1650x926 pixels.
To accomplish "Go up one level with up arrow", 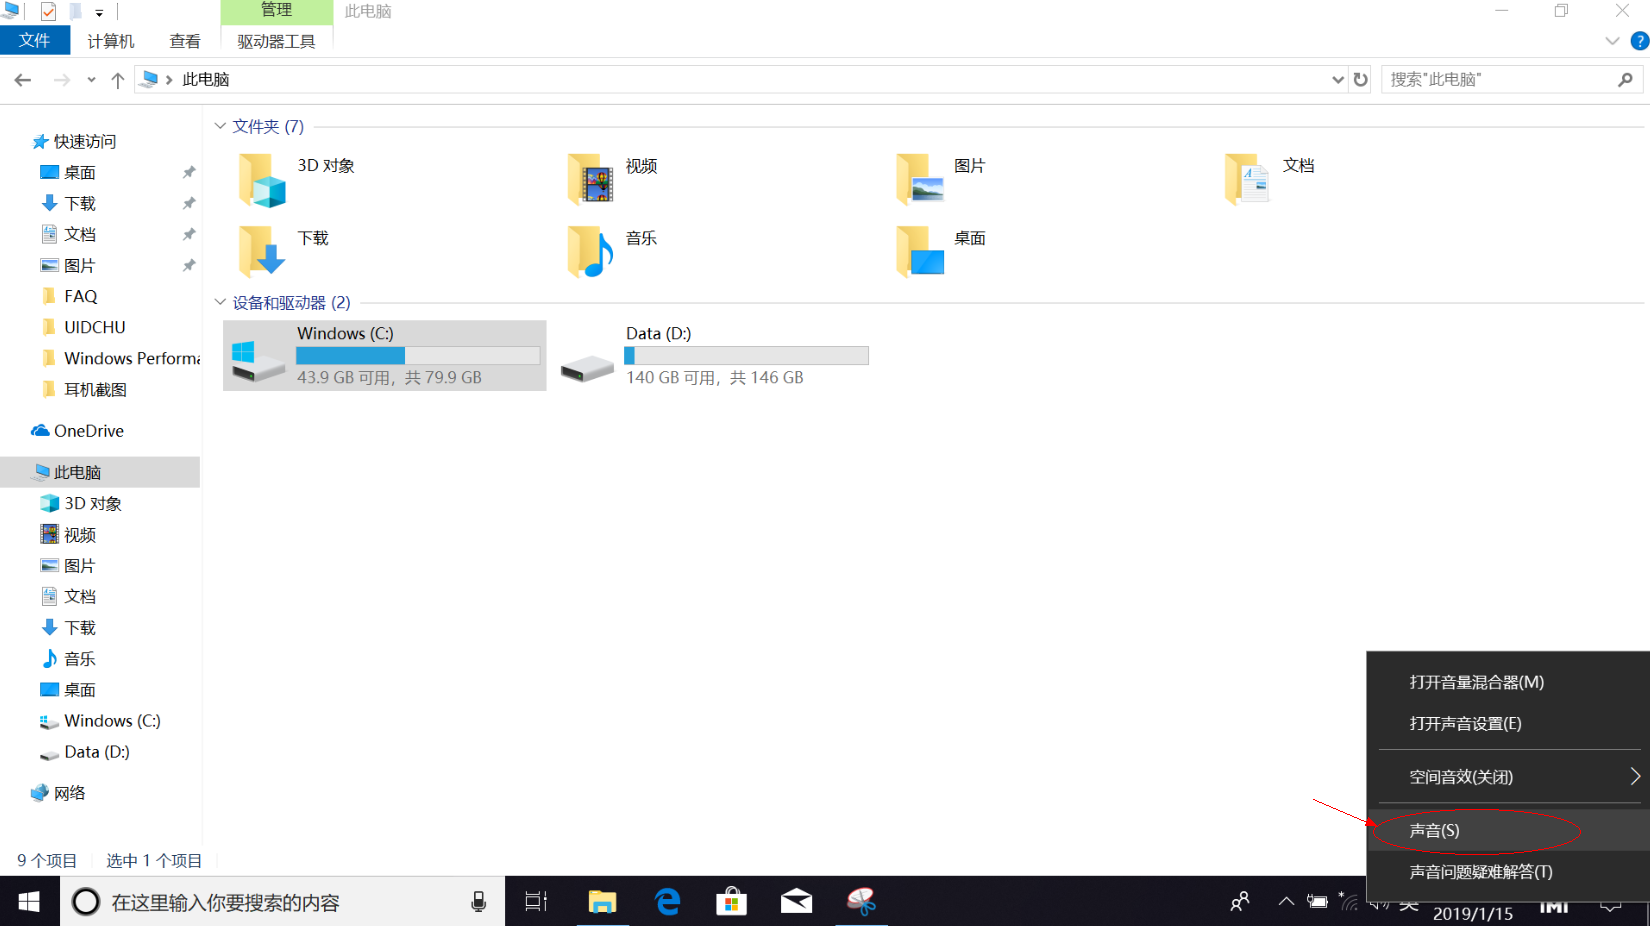I will tap(118, 80).
